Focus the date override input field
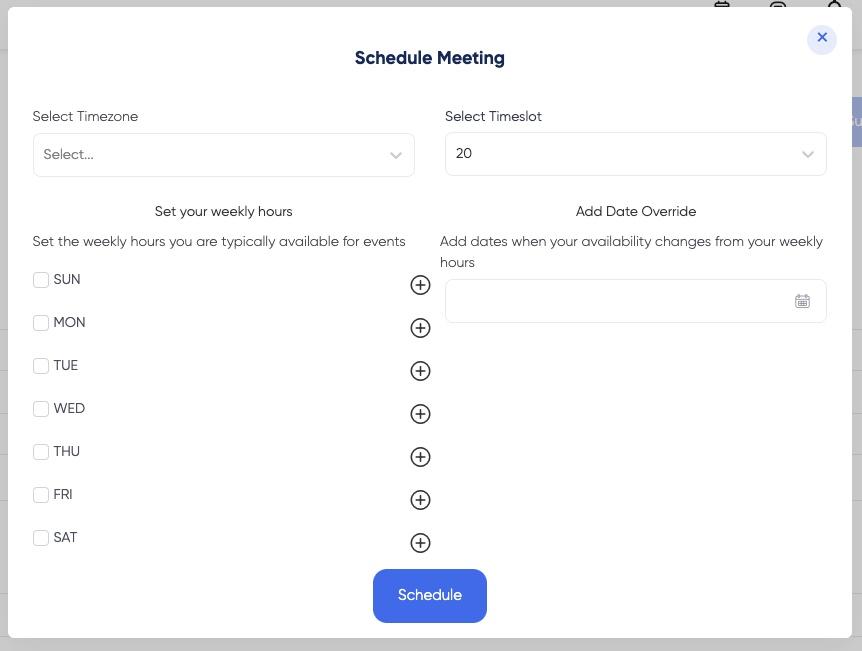862x651 pixels. tap(636, 301)
